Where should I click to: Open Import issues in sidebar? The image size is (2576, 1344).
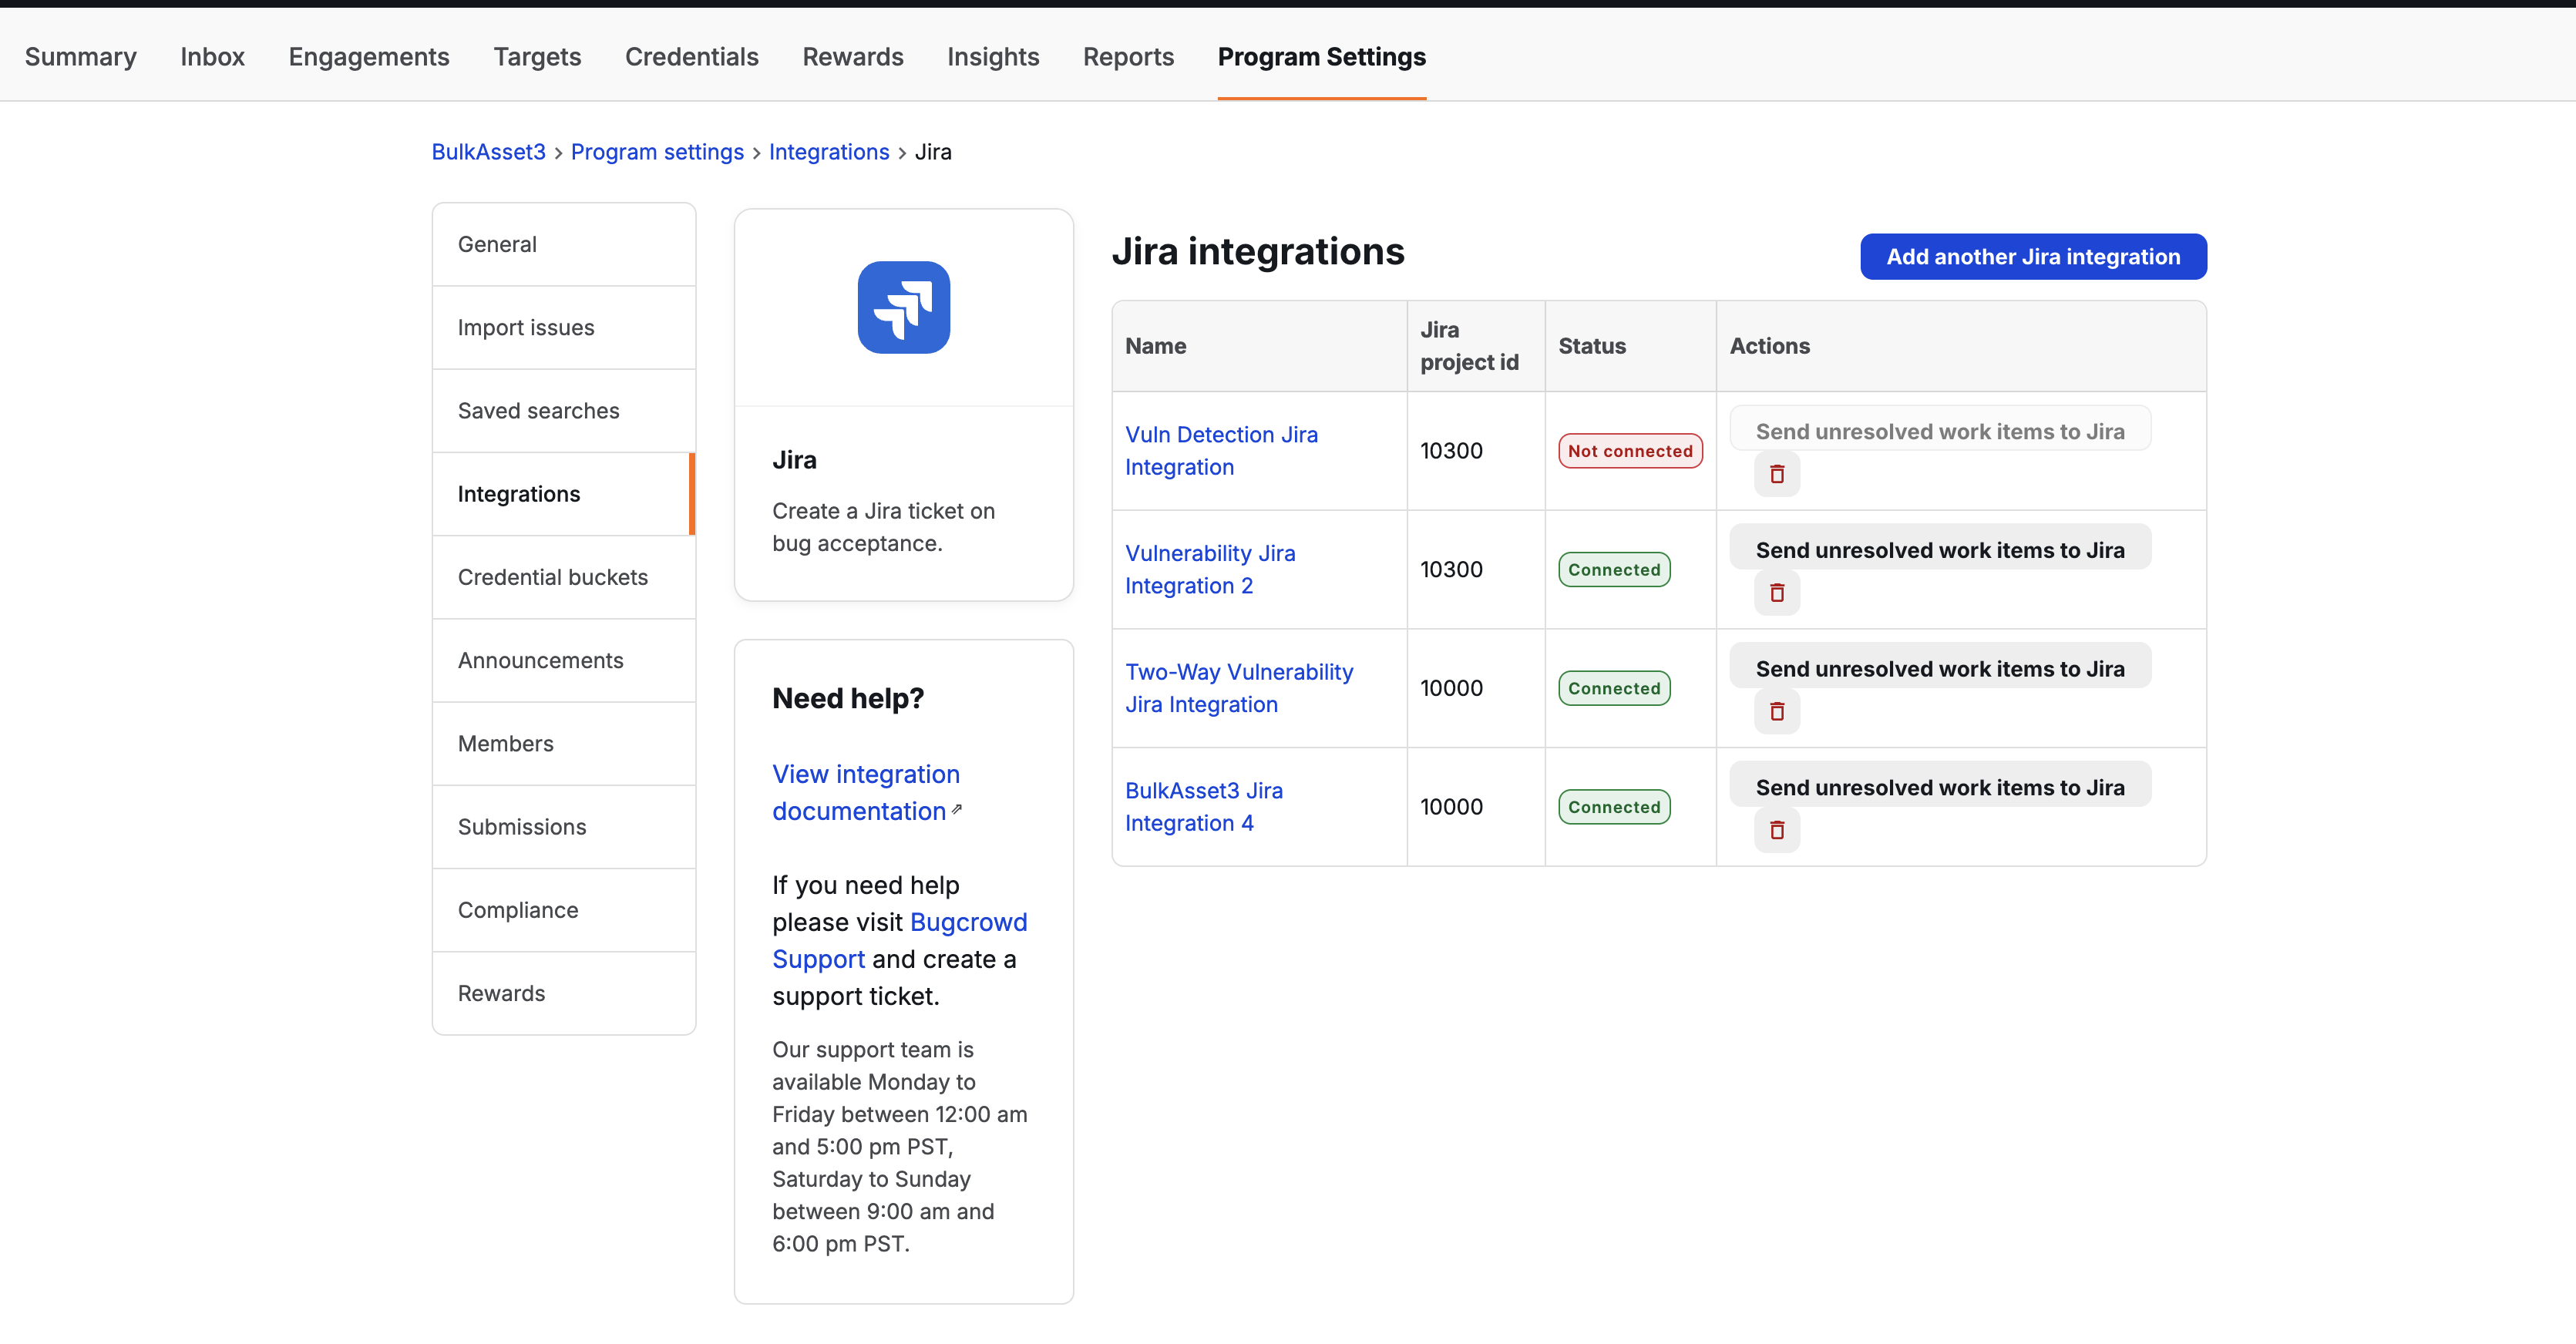[564, 328]
